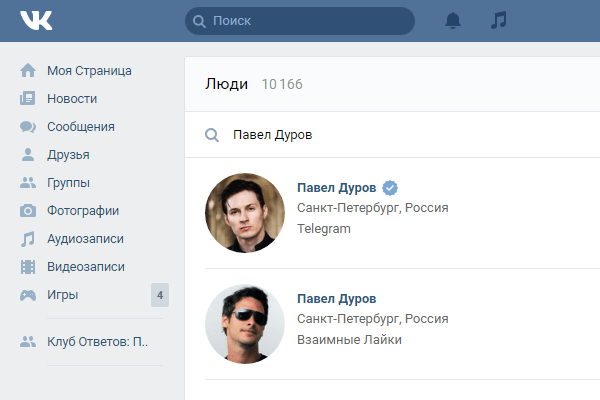This screenshot has height=400, width=600.
Task: Go to Новости in the sidebar
Action: (x=71, y=99)
